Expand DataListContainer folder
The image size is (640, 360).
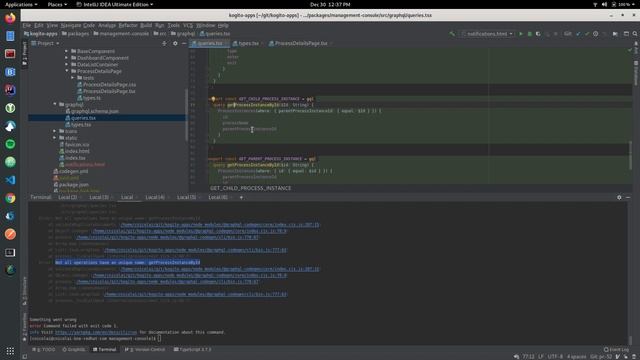click(67, 64)
